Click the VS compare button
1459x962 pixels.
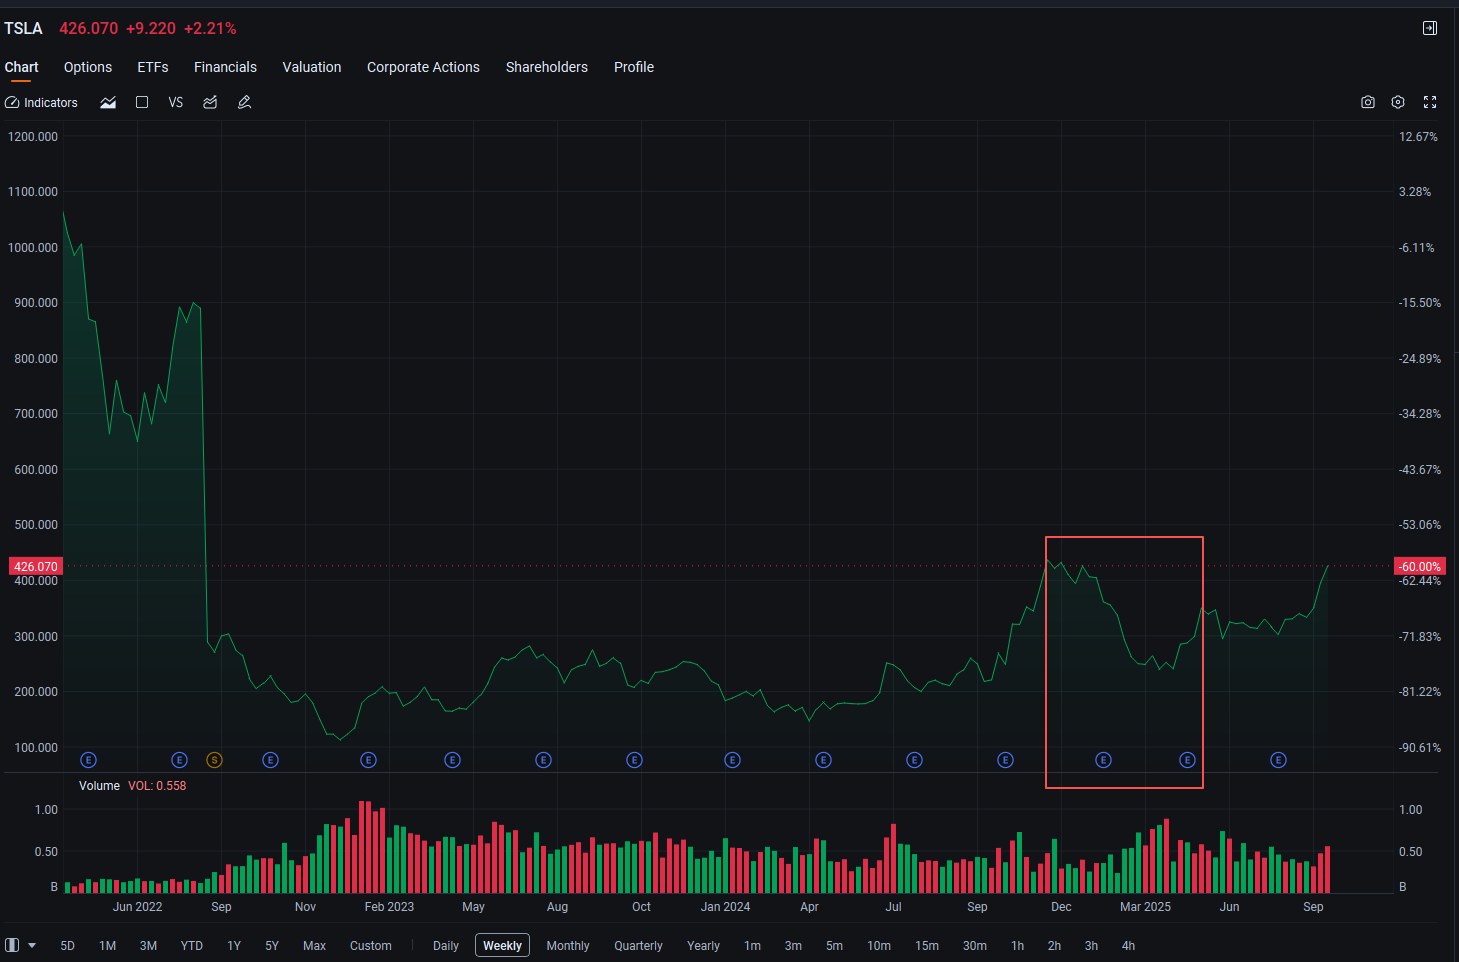176,103
